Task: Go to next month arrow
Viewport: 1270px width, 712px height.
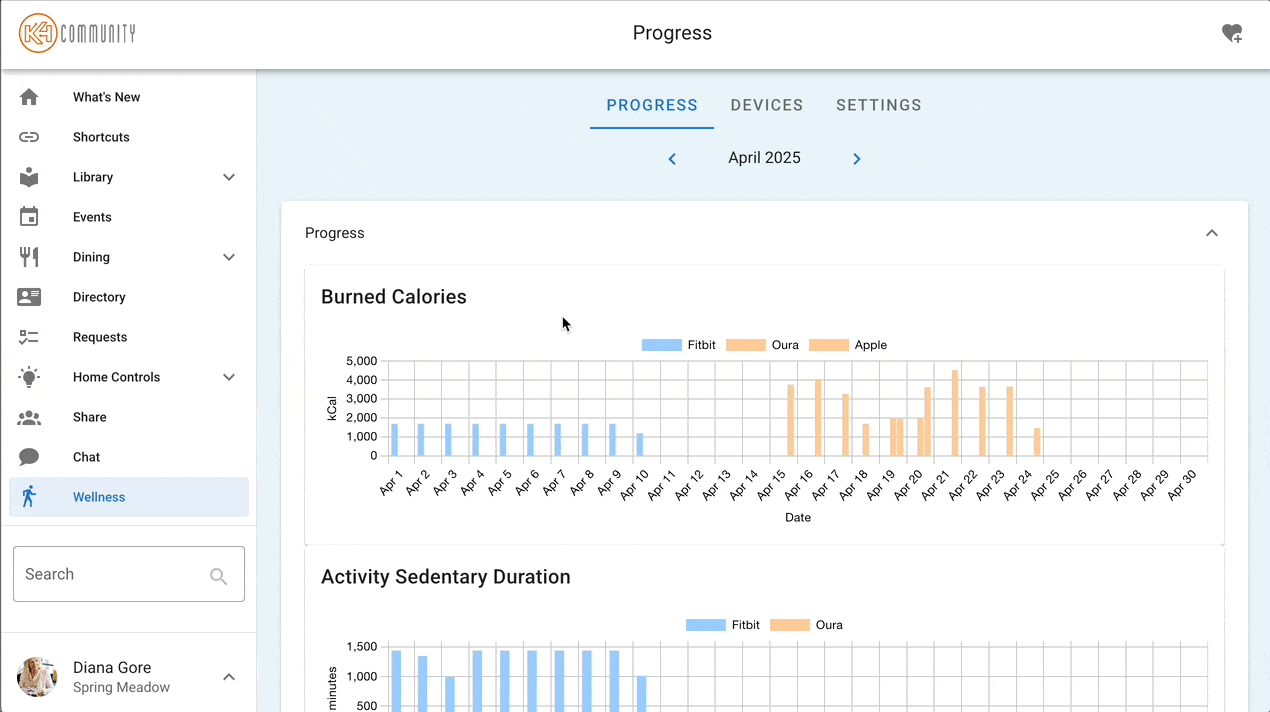Action: pyautogui.click(x=857, y=159)
